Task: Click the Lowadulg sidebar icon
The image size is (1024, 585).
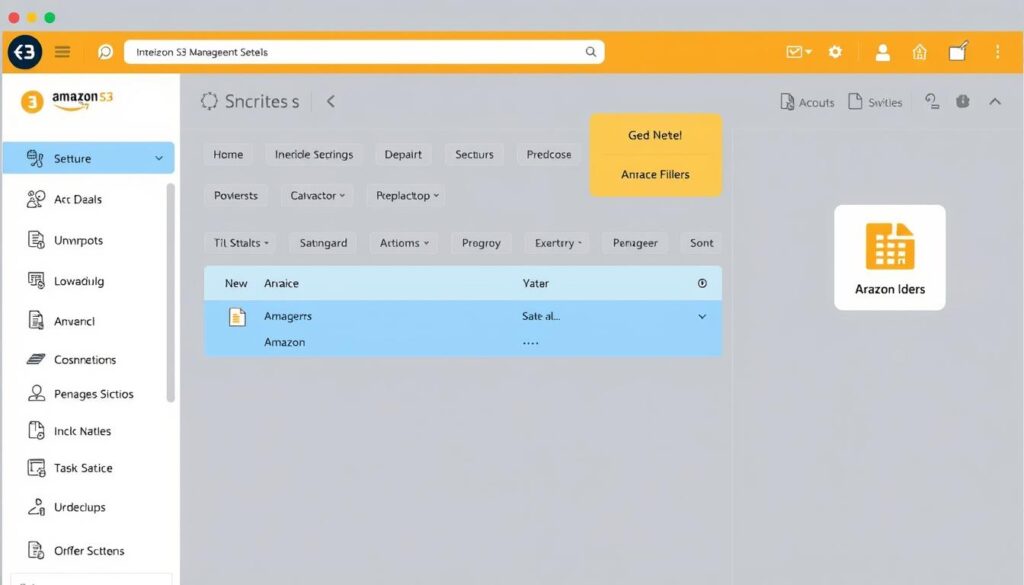Action: [x=35, y=281]
